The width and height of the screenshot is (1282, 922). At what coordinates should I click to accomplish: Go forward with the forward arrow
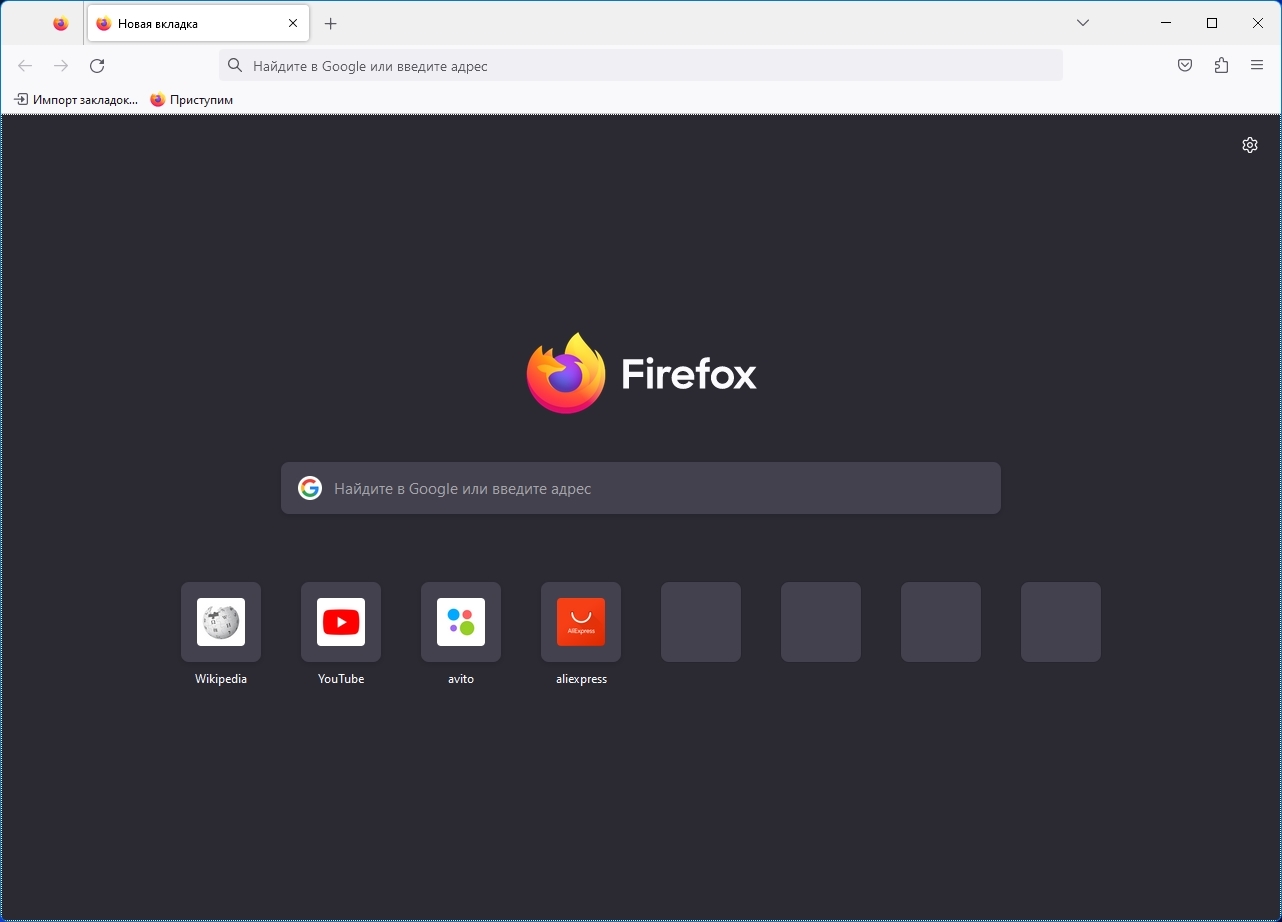(x=61, y=66)
